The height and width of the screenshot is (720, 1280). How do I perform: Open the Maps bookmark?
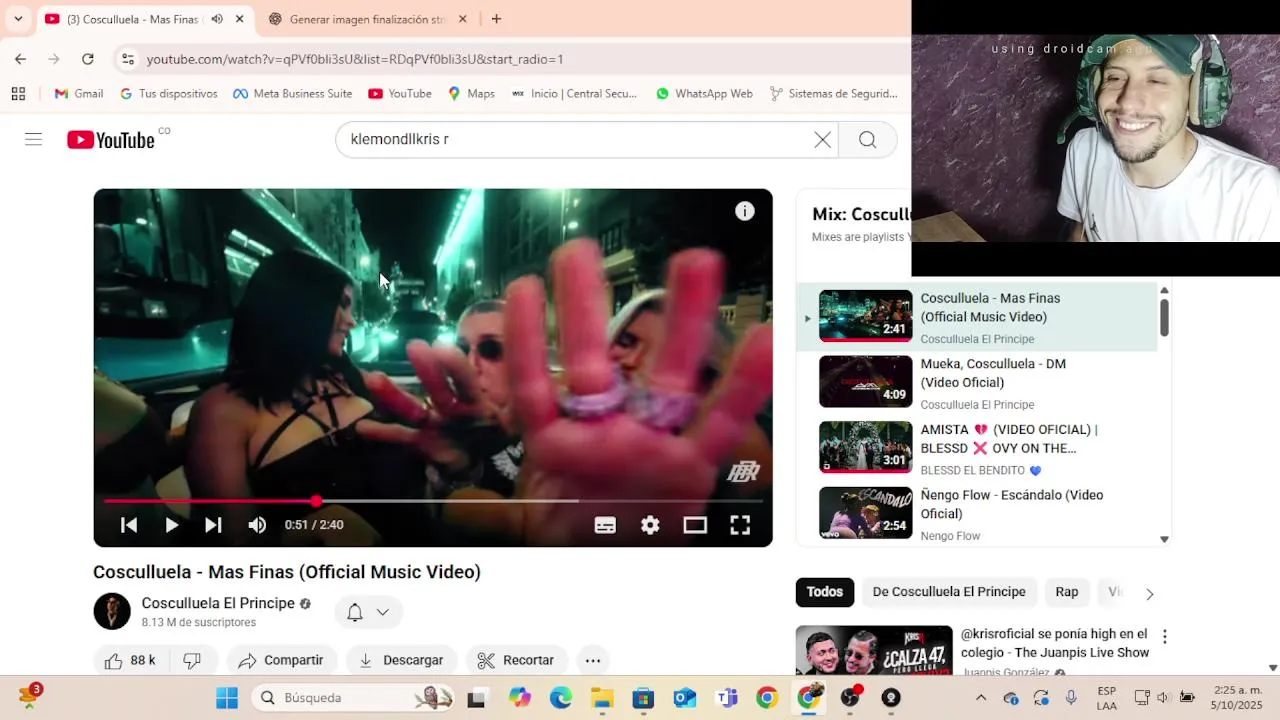(471, 93)
